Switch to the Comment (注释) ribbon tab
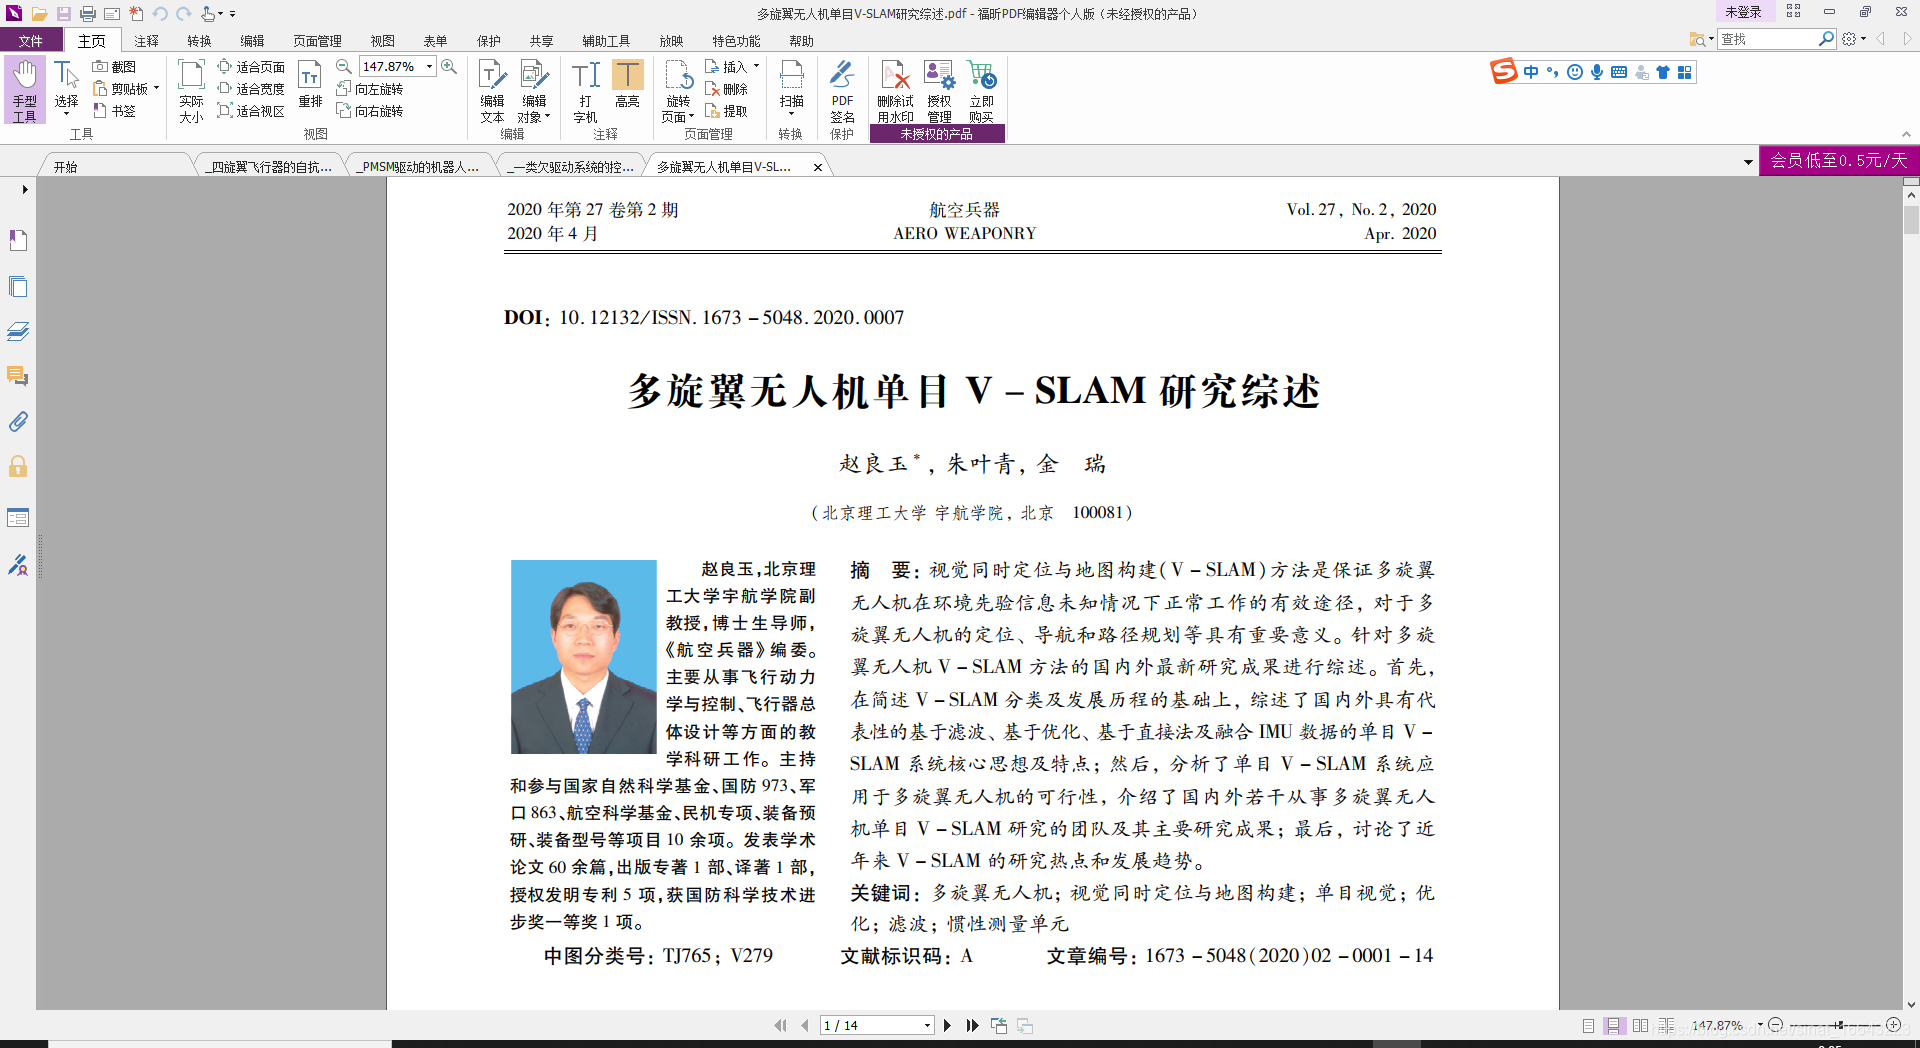This screenshot has height=1048, width=1920. [x=147, y=41]
